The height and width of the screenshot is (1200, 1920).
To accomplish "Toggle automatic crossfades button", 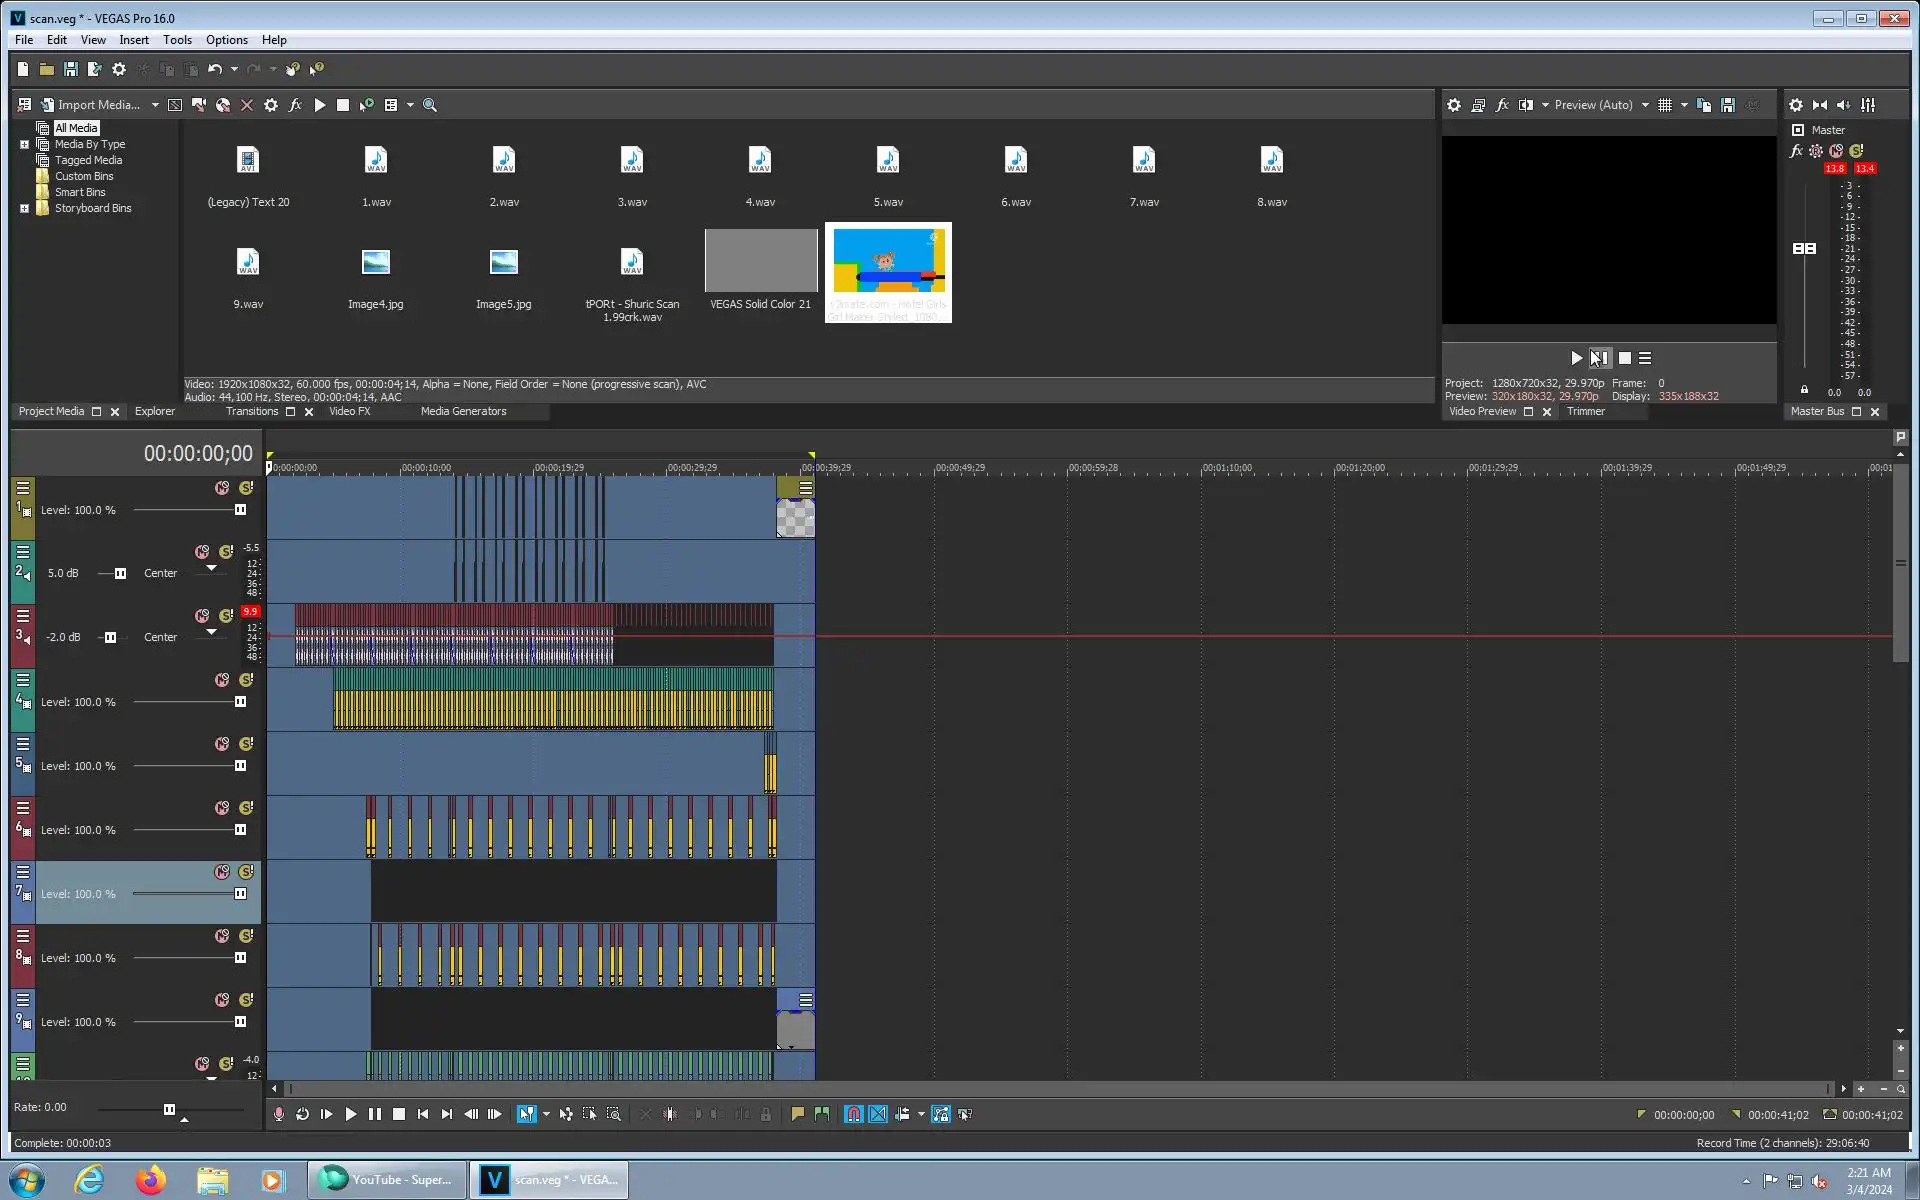I will click(878, 1114).
